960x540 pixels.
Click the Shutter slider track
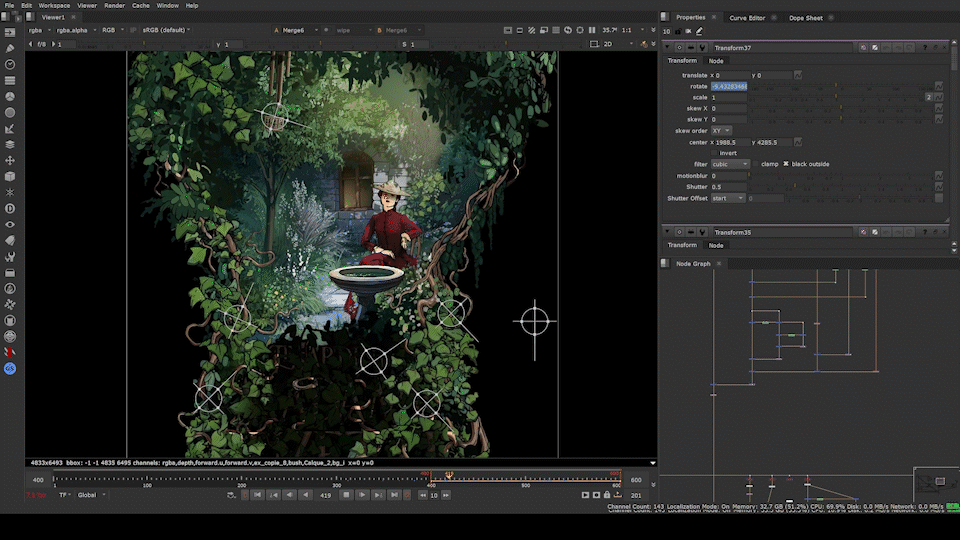(840, 187)
